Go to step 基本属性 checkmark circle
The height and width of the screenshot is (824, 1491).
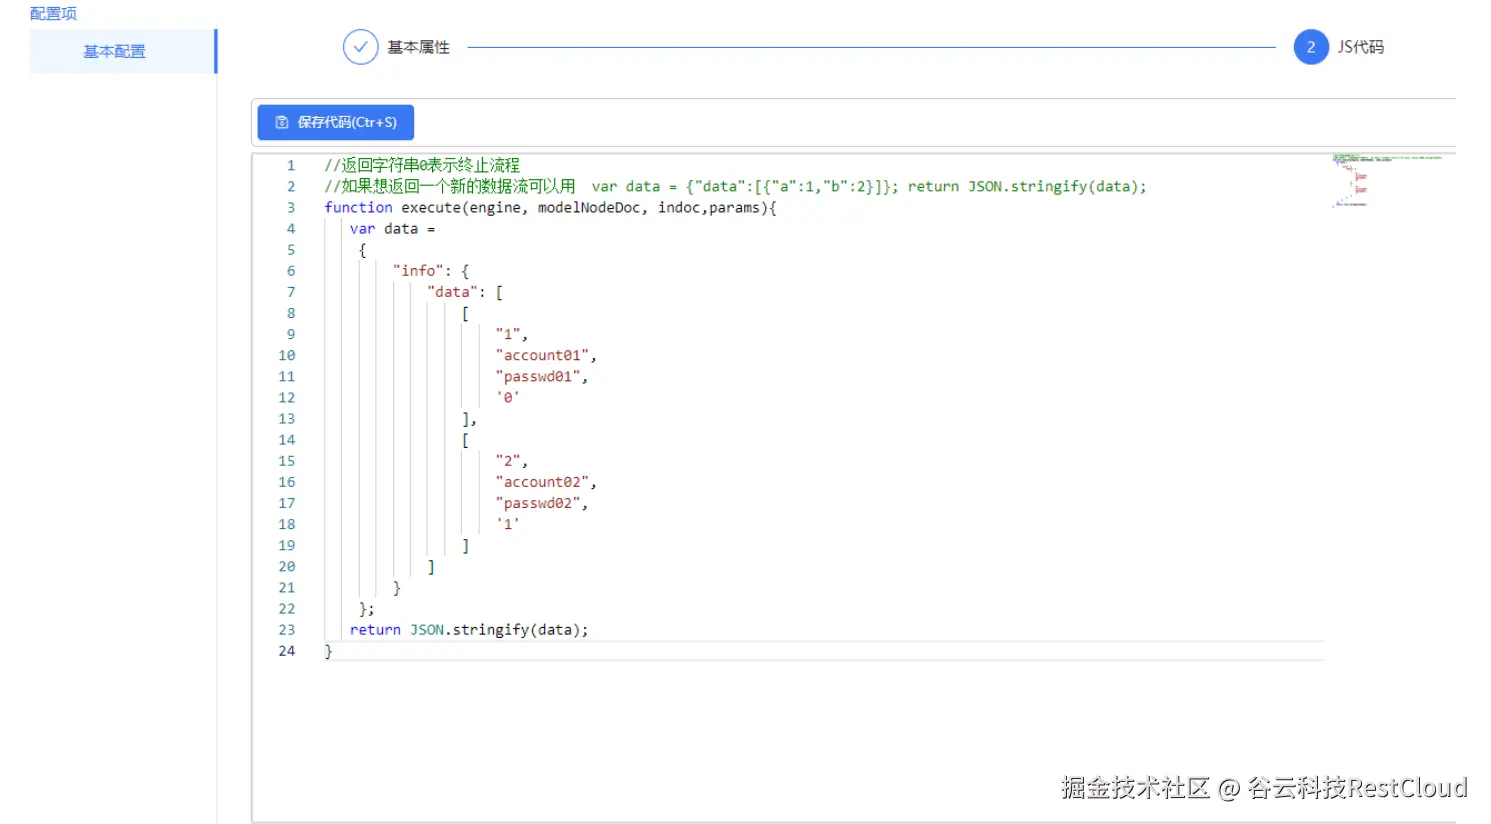pyautogui.click(x=360, y=47)
